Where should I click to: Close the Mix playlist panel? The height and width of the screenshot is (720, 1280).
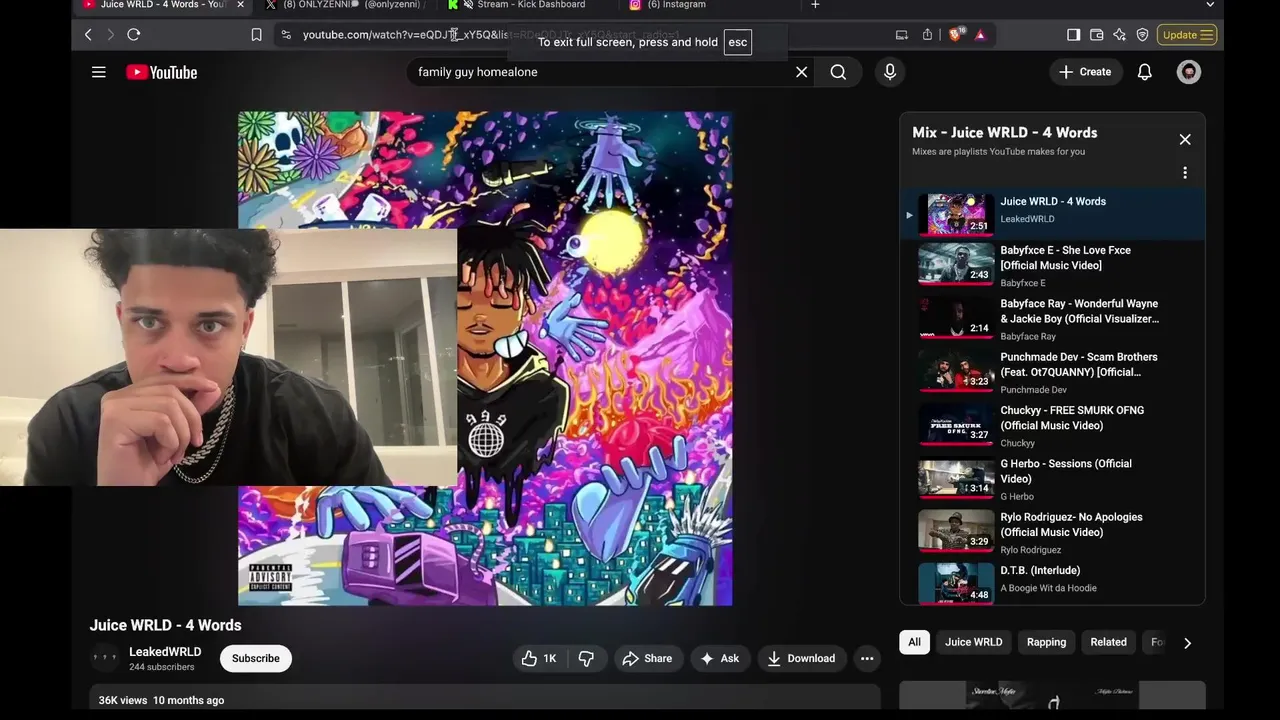[1185, 140]
